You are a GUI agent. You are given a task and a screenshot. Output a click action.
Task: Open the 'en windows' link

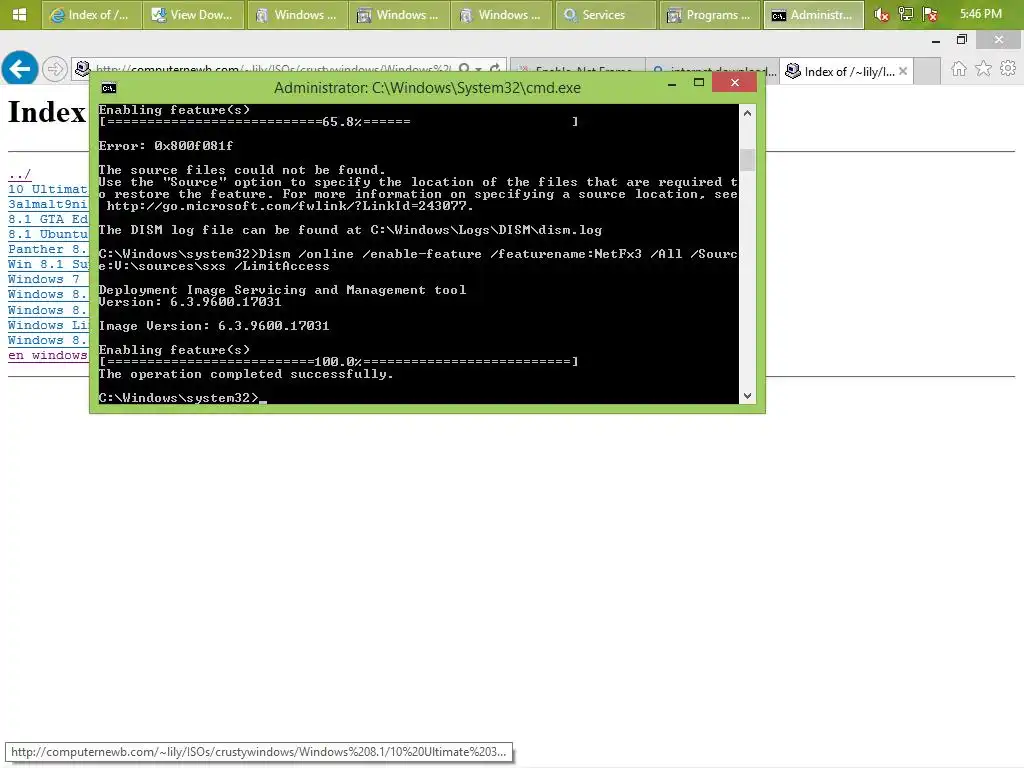tap(48, 355)
